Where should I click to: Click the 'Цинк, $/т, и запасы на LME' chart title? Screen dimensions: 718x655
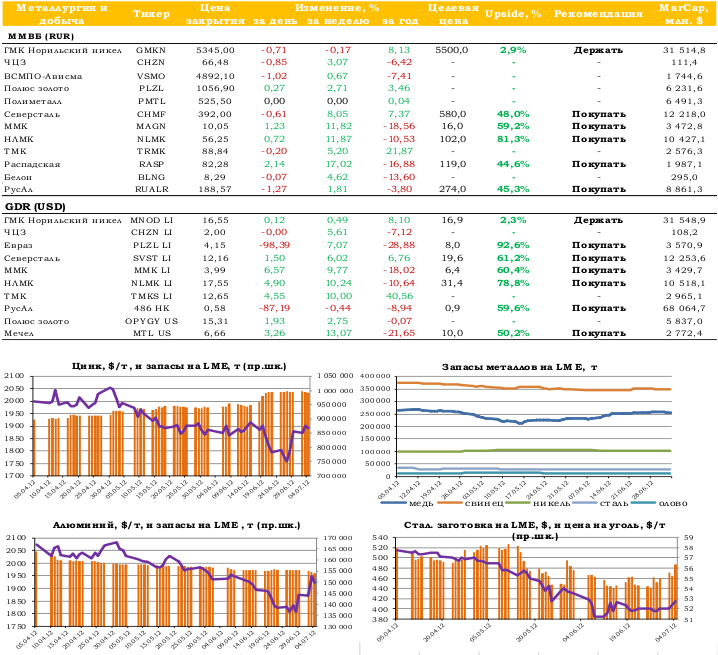coord(179,366)
